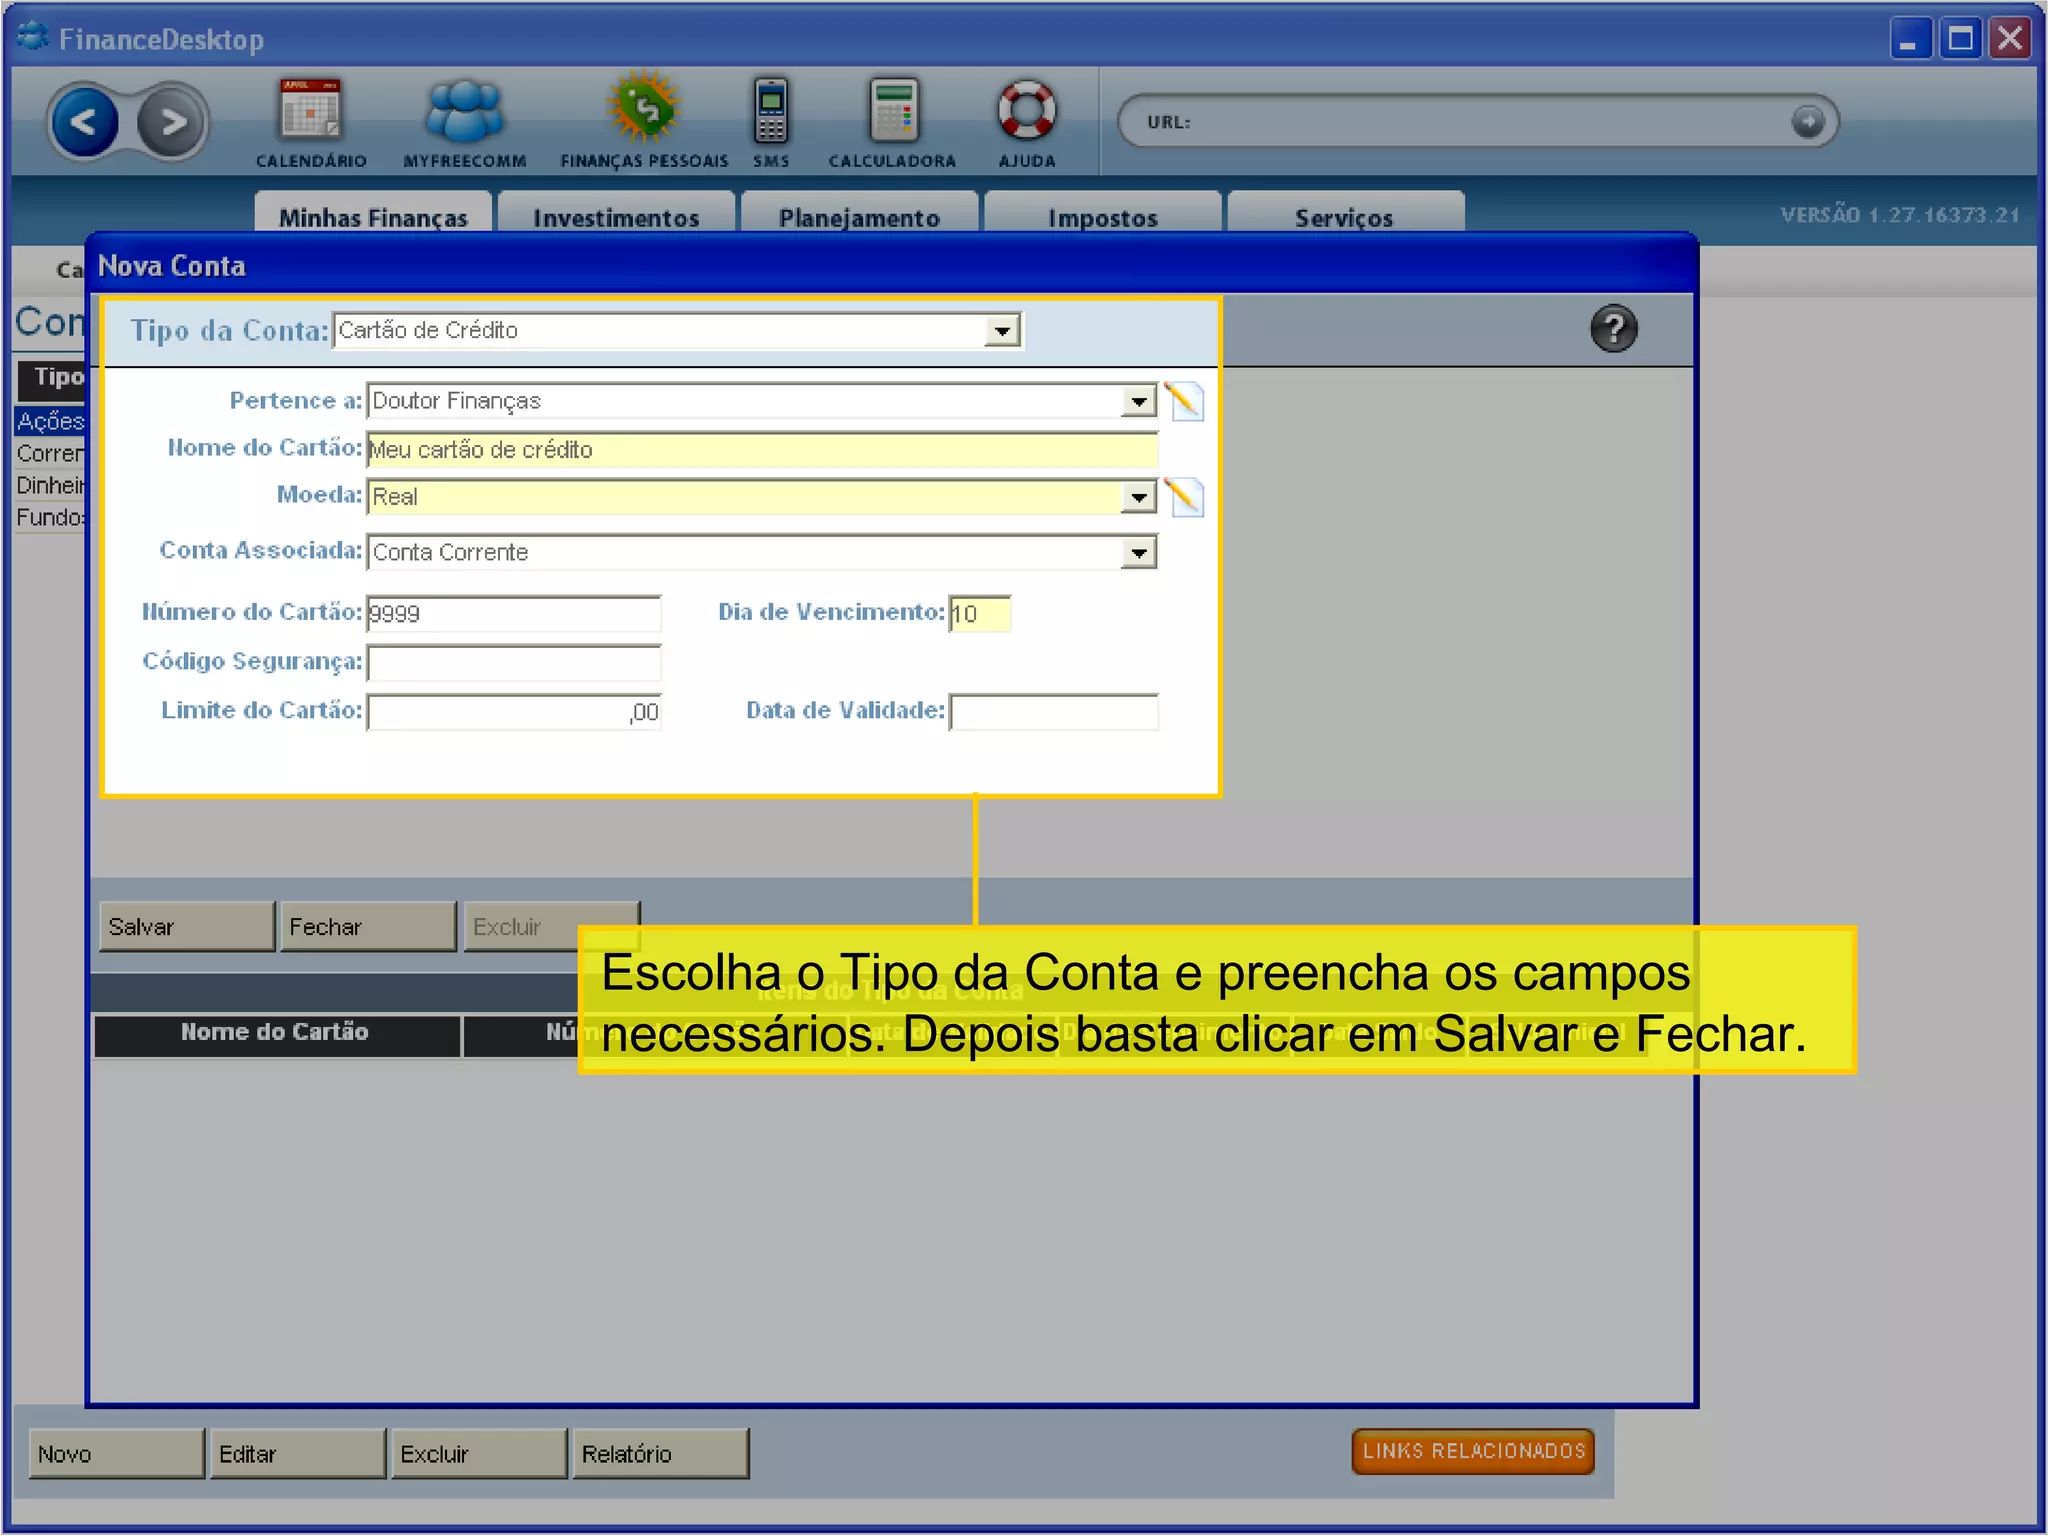Click the edit pencil beside Moeda

pyautogui.click(x=1185, y=497)
